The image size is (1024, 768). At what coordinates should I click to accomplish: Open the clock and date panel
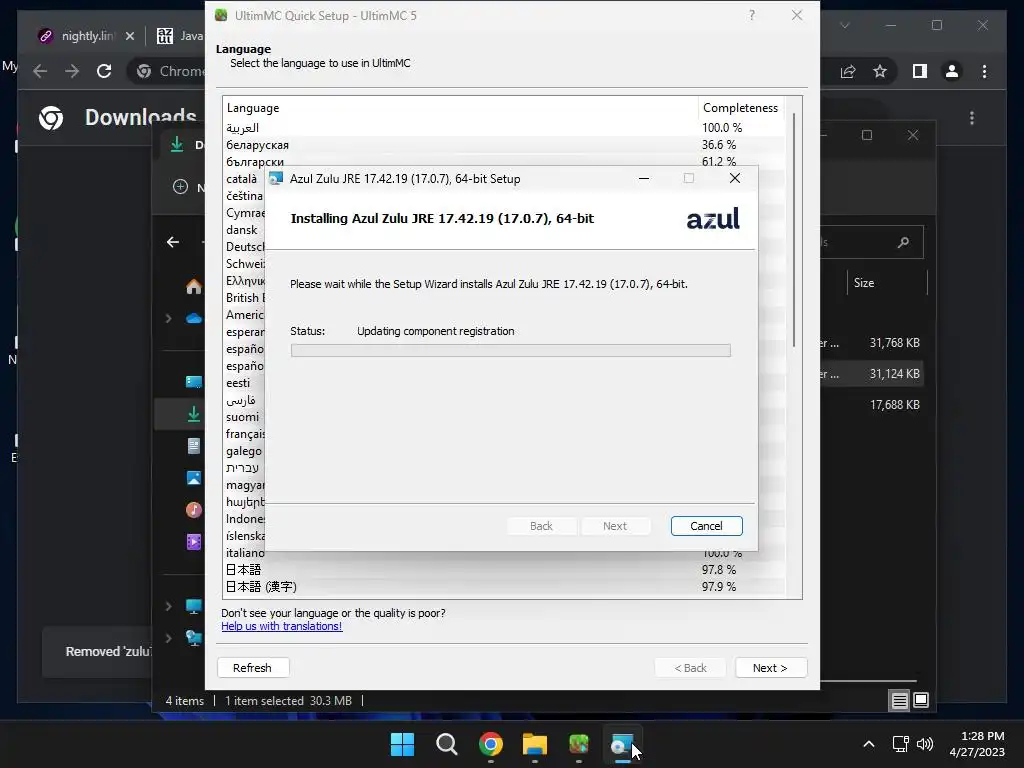point(977,744)
